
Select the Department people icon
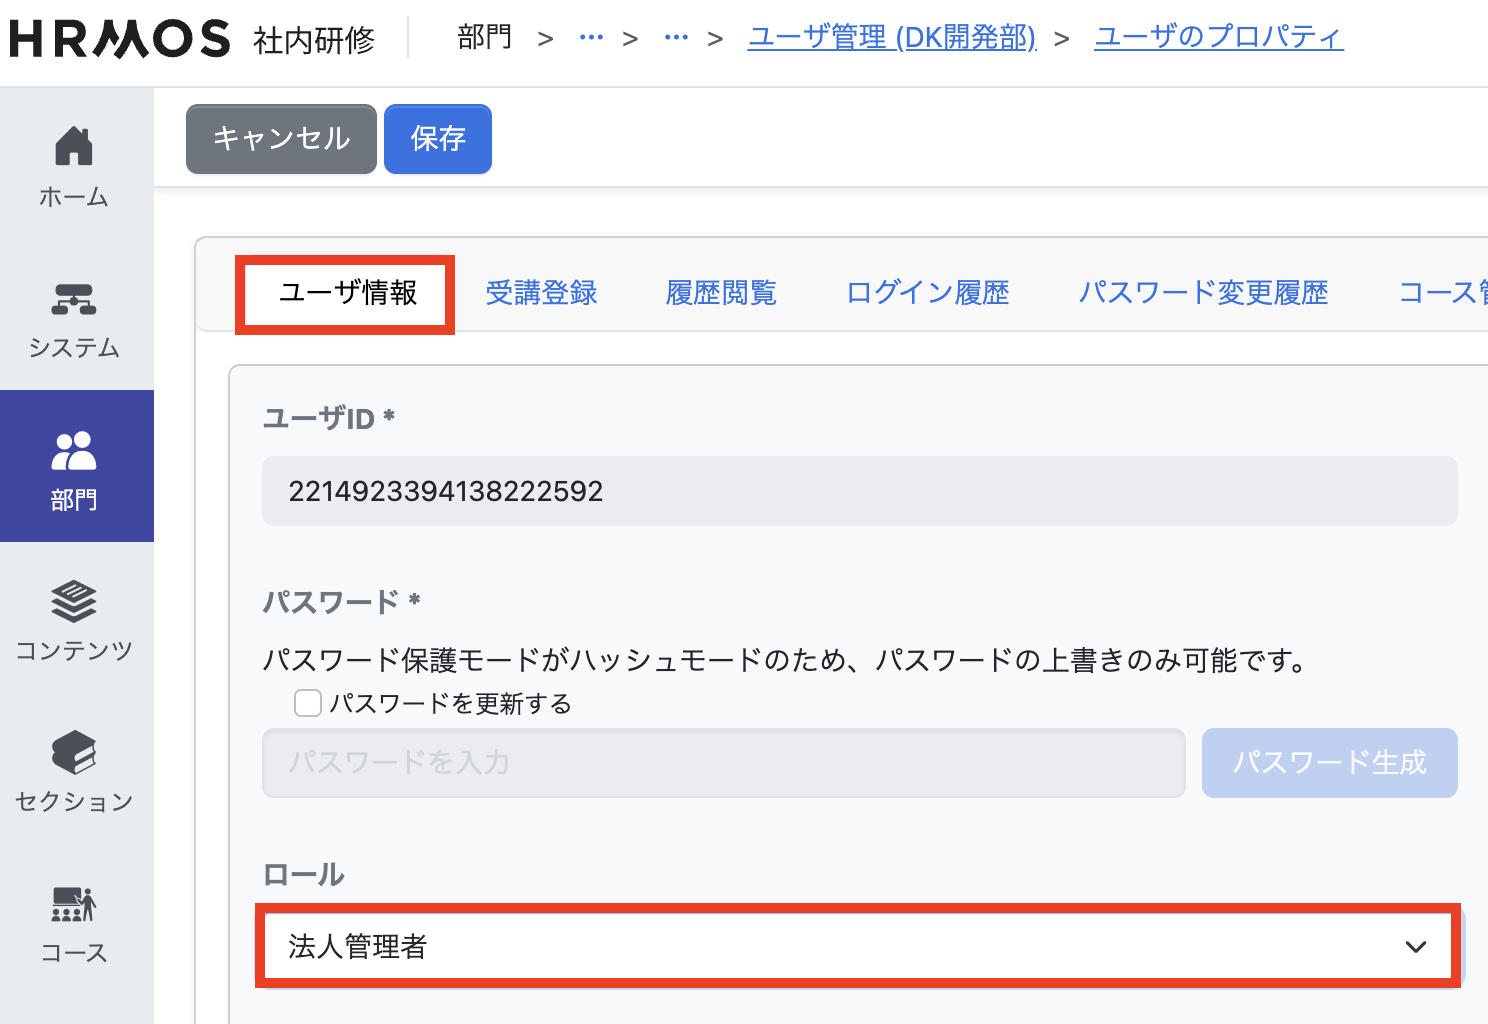74,451
